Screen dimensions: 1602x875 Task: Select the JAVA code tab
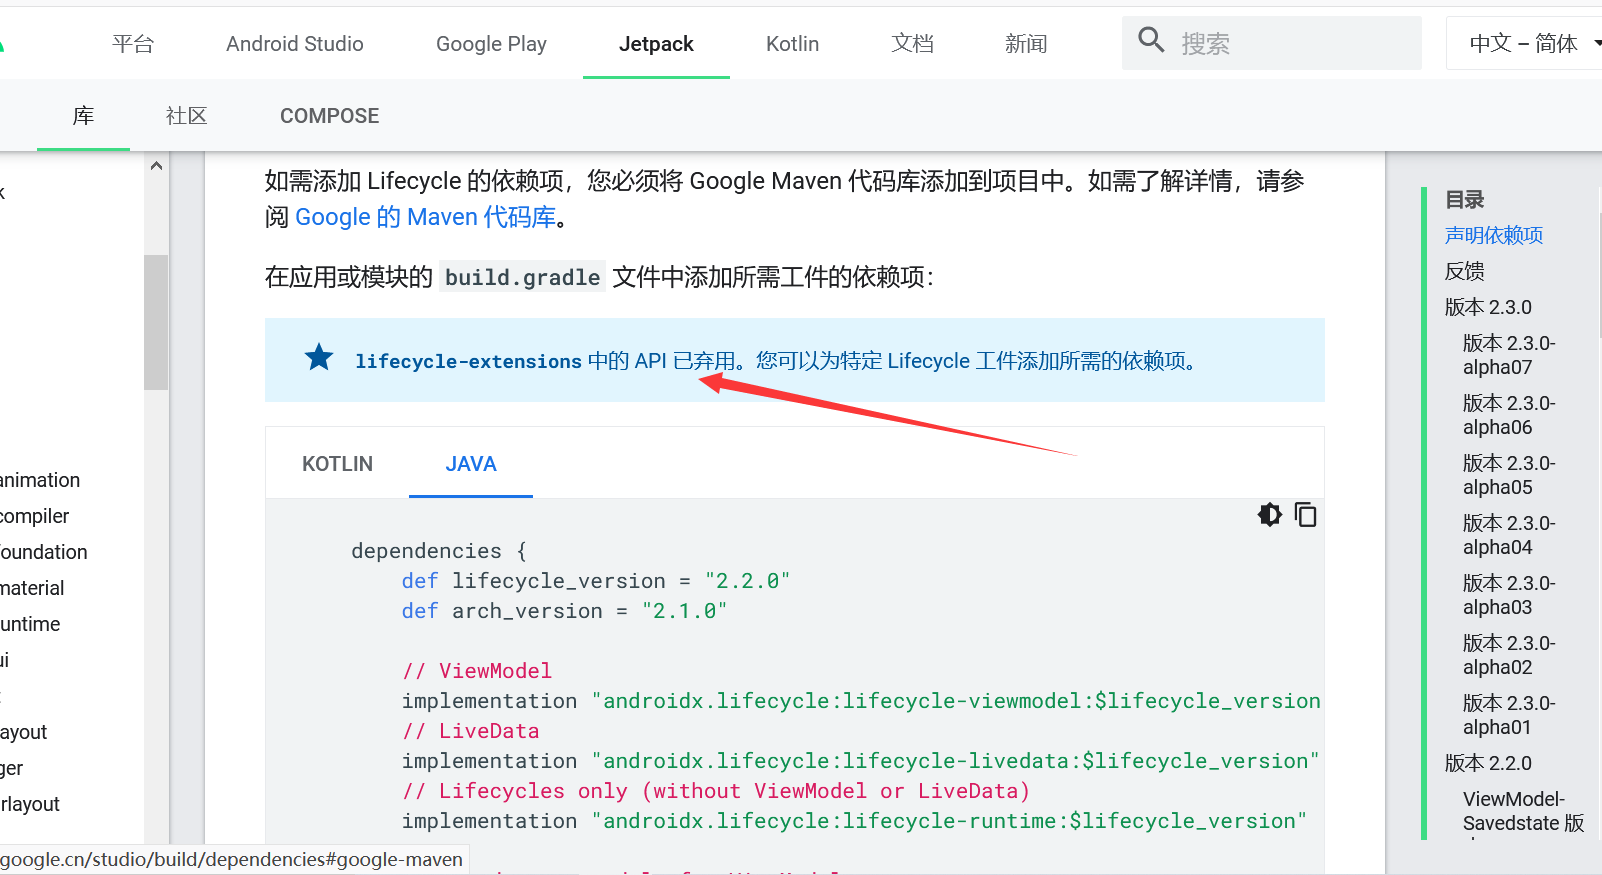pos(471,464)
